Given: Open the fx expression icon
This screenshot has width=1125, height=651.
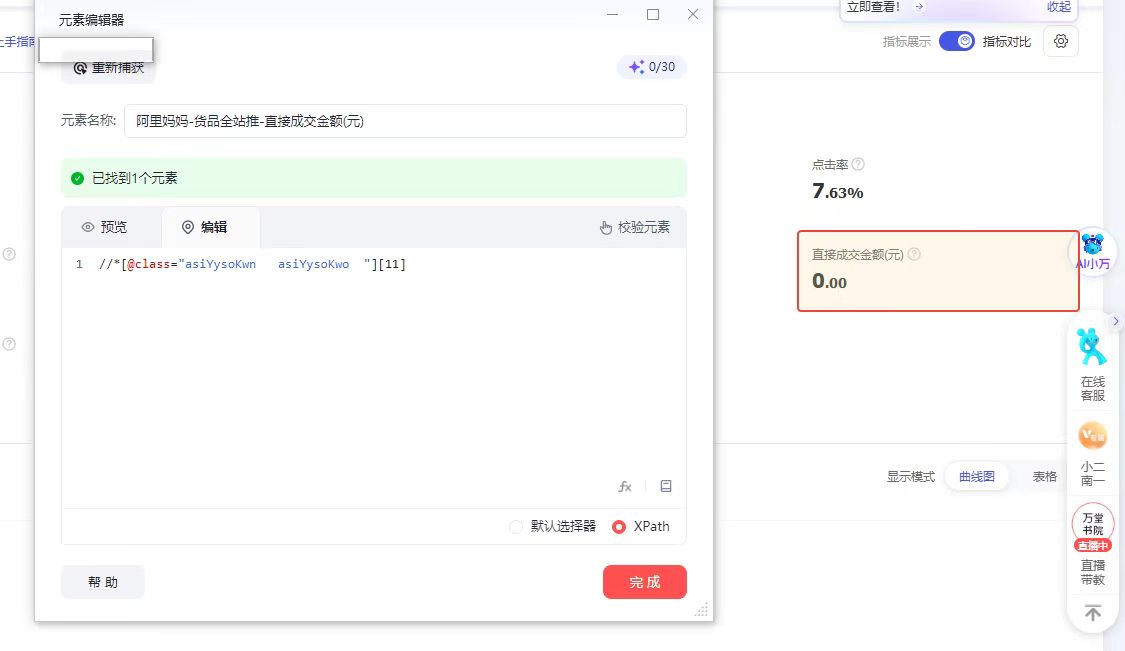Looking at the screenshot, I should coord(625,487).
